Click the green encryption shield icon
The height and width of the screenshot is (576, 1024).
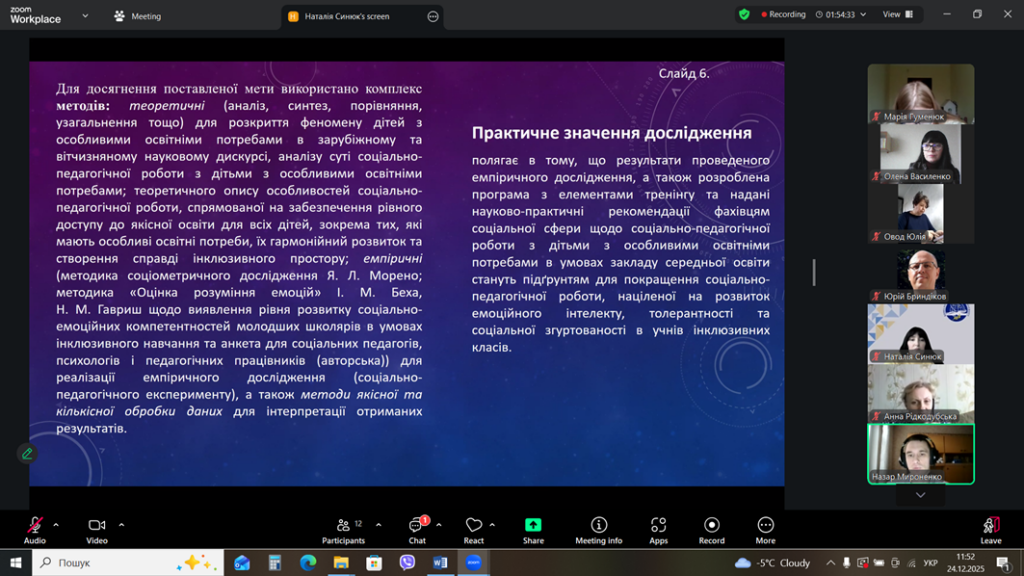click(744, 15)
